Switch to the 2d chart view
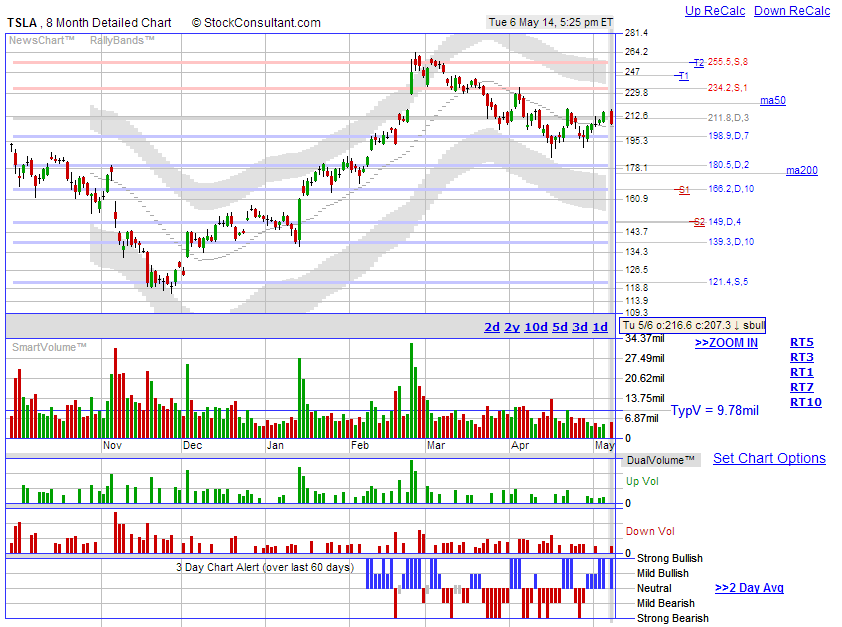 pos(492,327)
